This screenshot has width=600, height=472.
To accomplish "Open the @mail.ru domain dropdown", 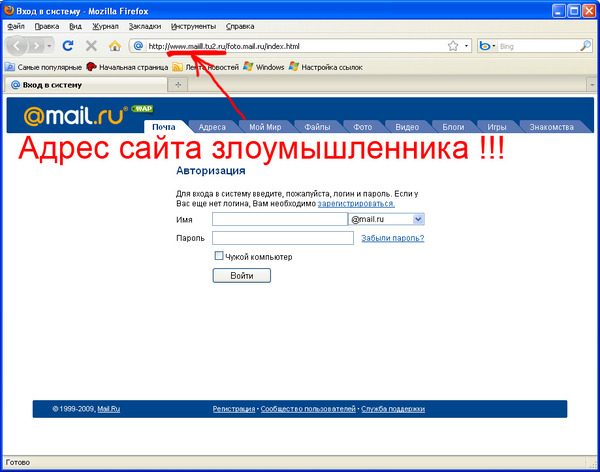I will click(386, 219).
